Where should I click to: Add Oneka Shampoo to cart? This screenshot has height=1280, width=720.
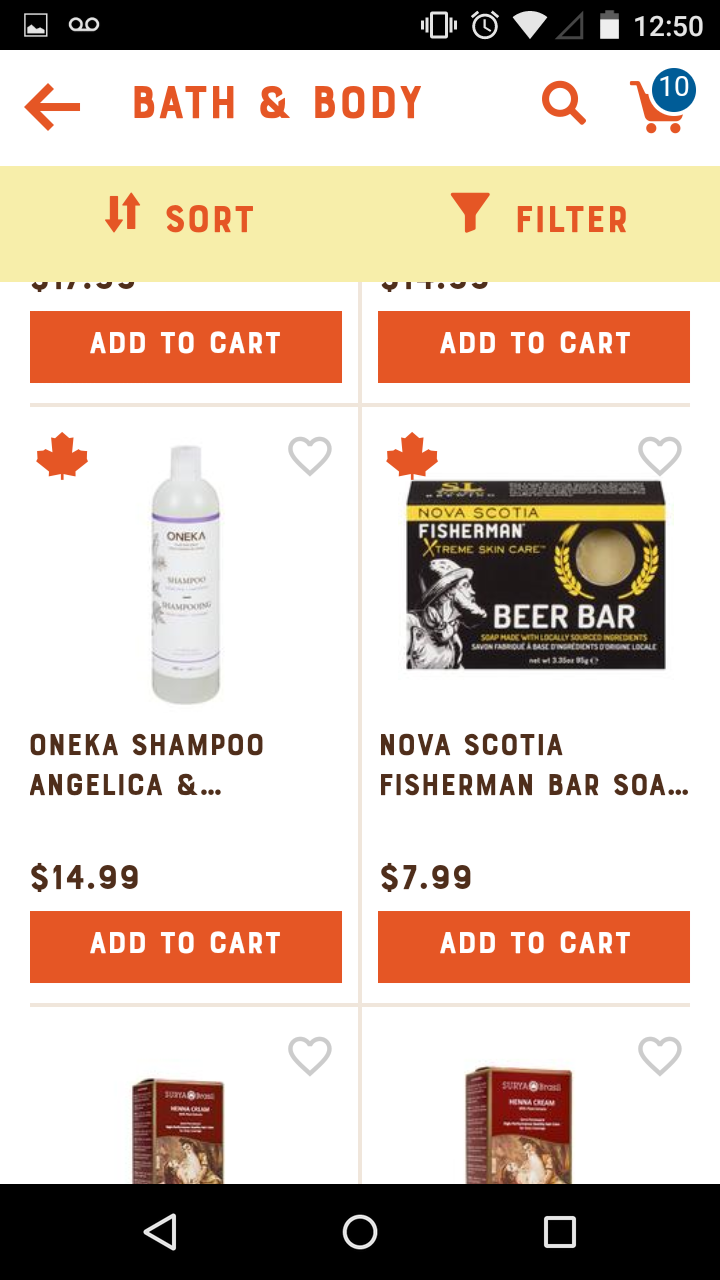(x=186, y=946)
